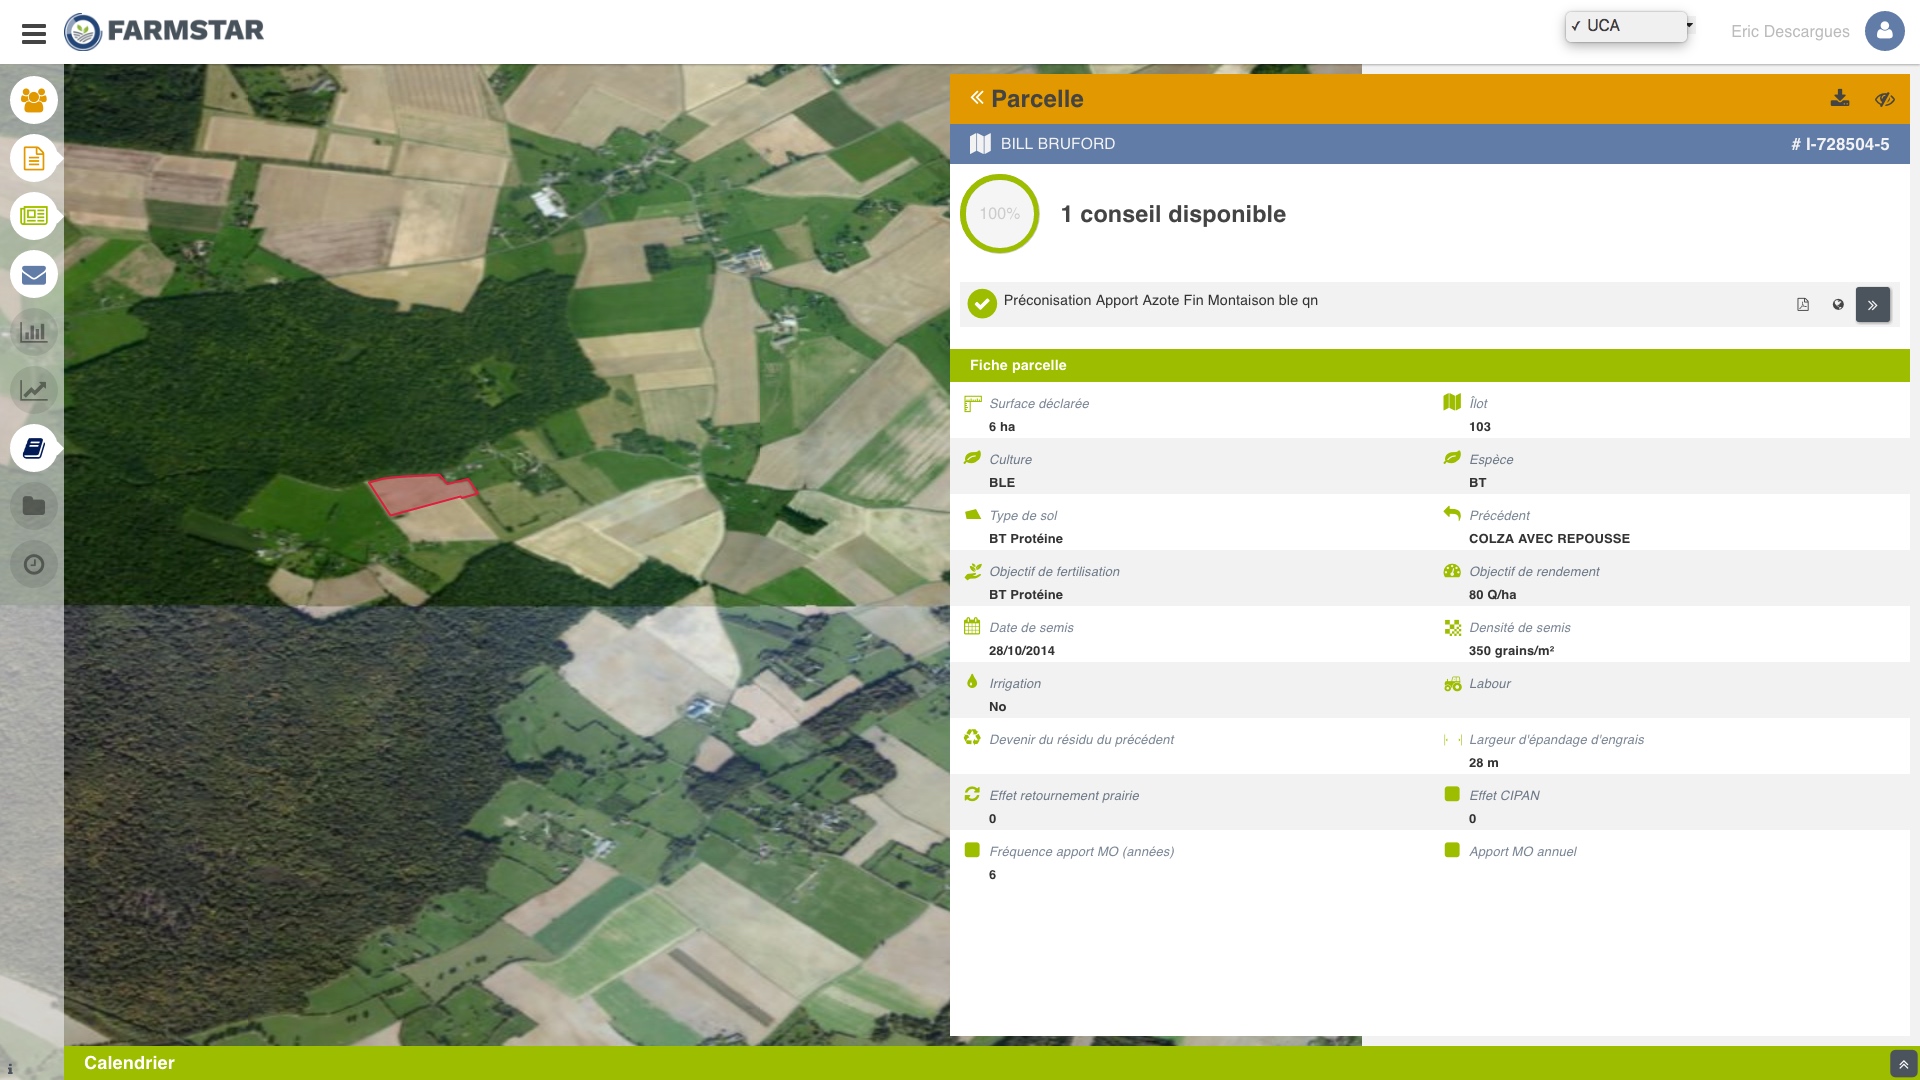Open the PDF icon for the préconisation

pos(1802,304)
